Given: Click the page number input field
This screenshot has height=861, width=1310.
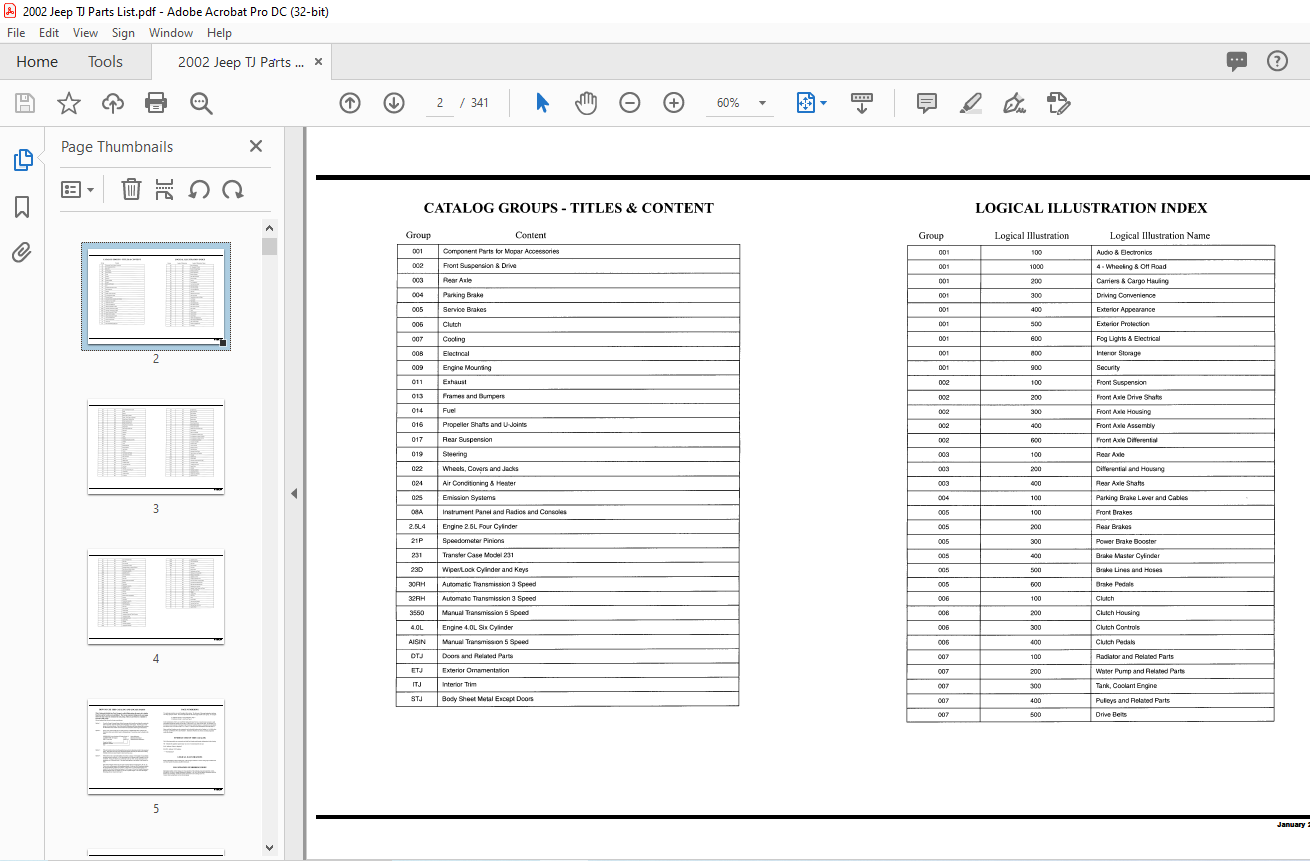Looking at the screenshot, I should (439, 103).
